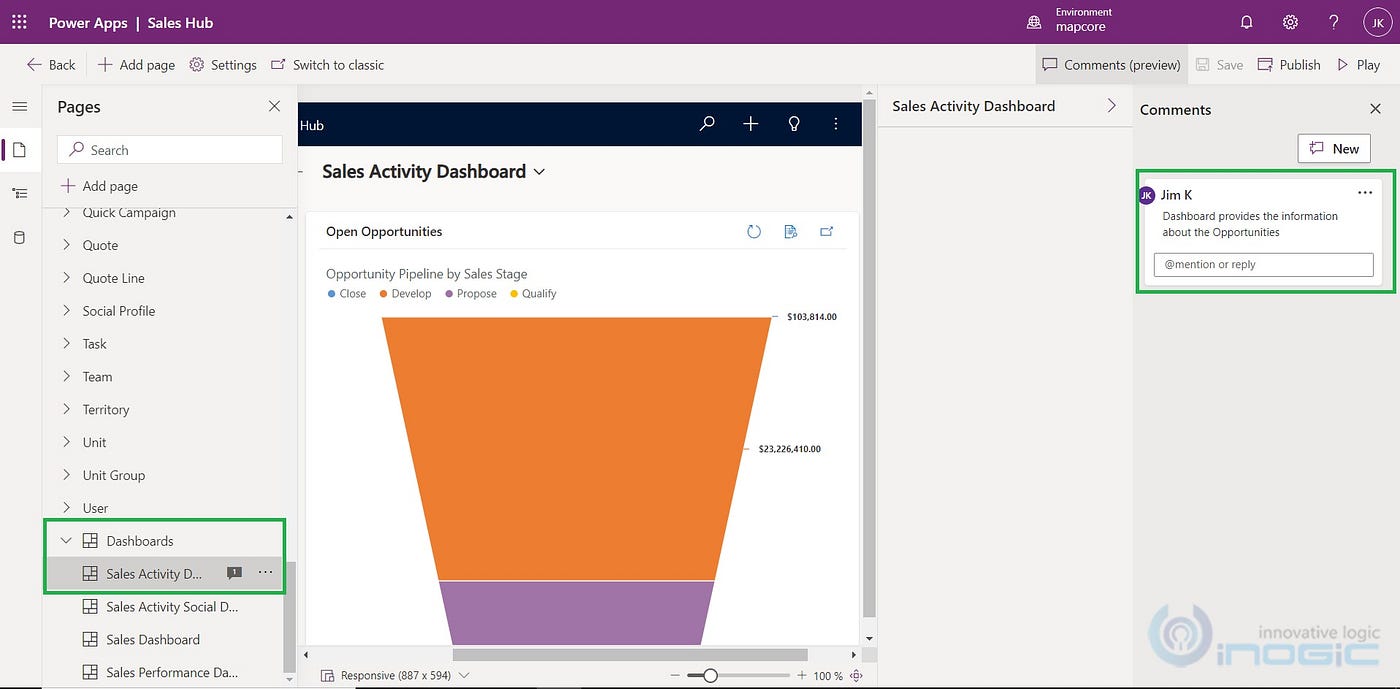The image size is (1400, 689).
Task: Click search magnifier in preview header
Action: coord(707,124)
